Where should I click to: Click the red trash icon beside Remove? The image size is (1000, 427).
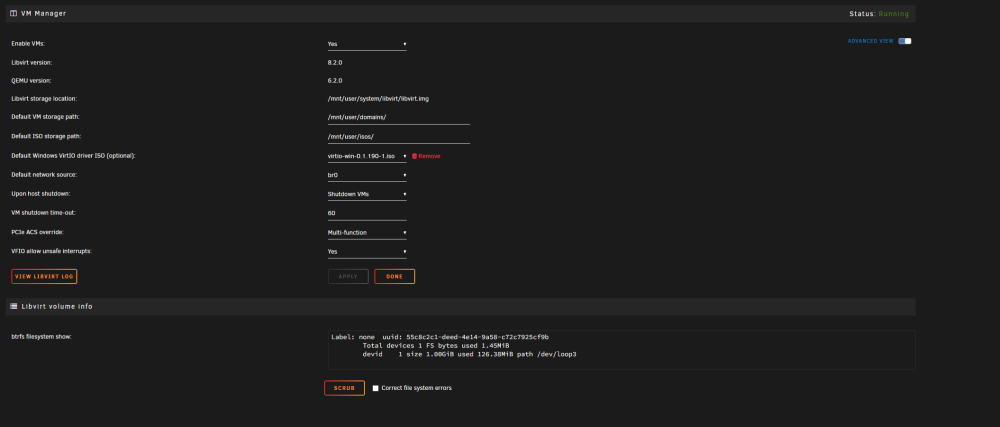tap(415, 156)
